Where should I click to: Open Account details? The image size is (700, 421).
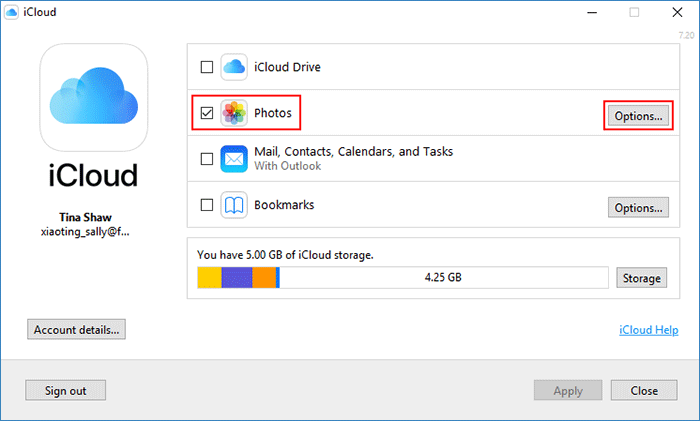(76, 329)
